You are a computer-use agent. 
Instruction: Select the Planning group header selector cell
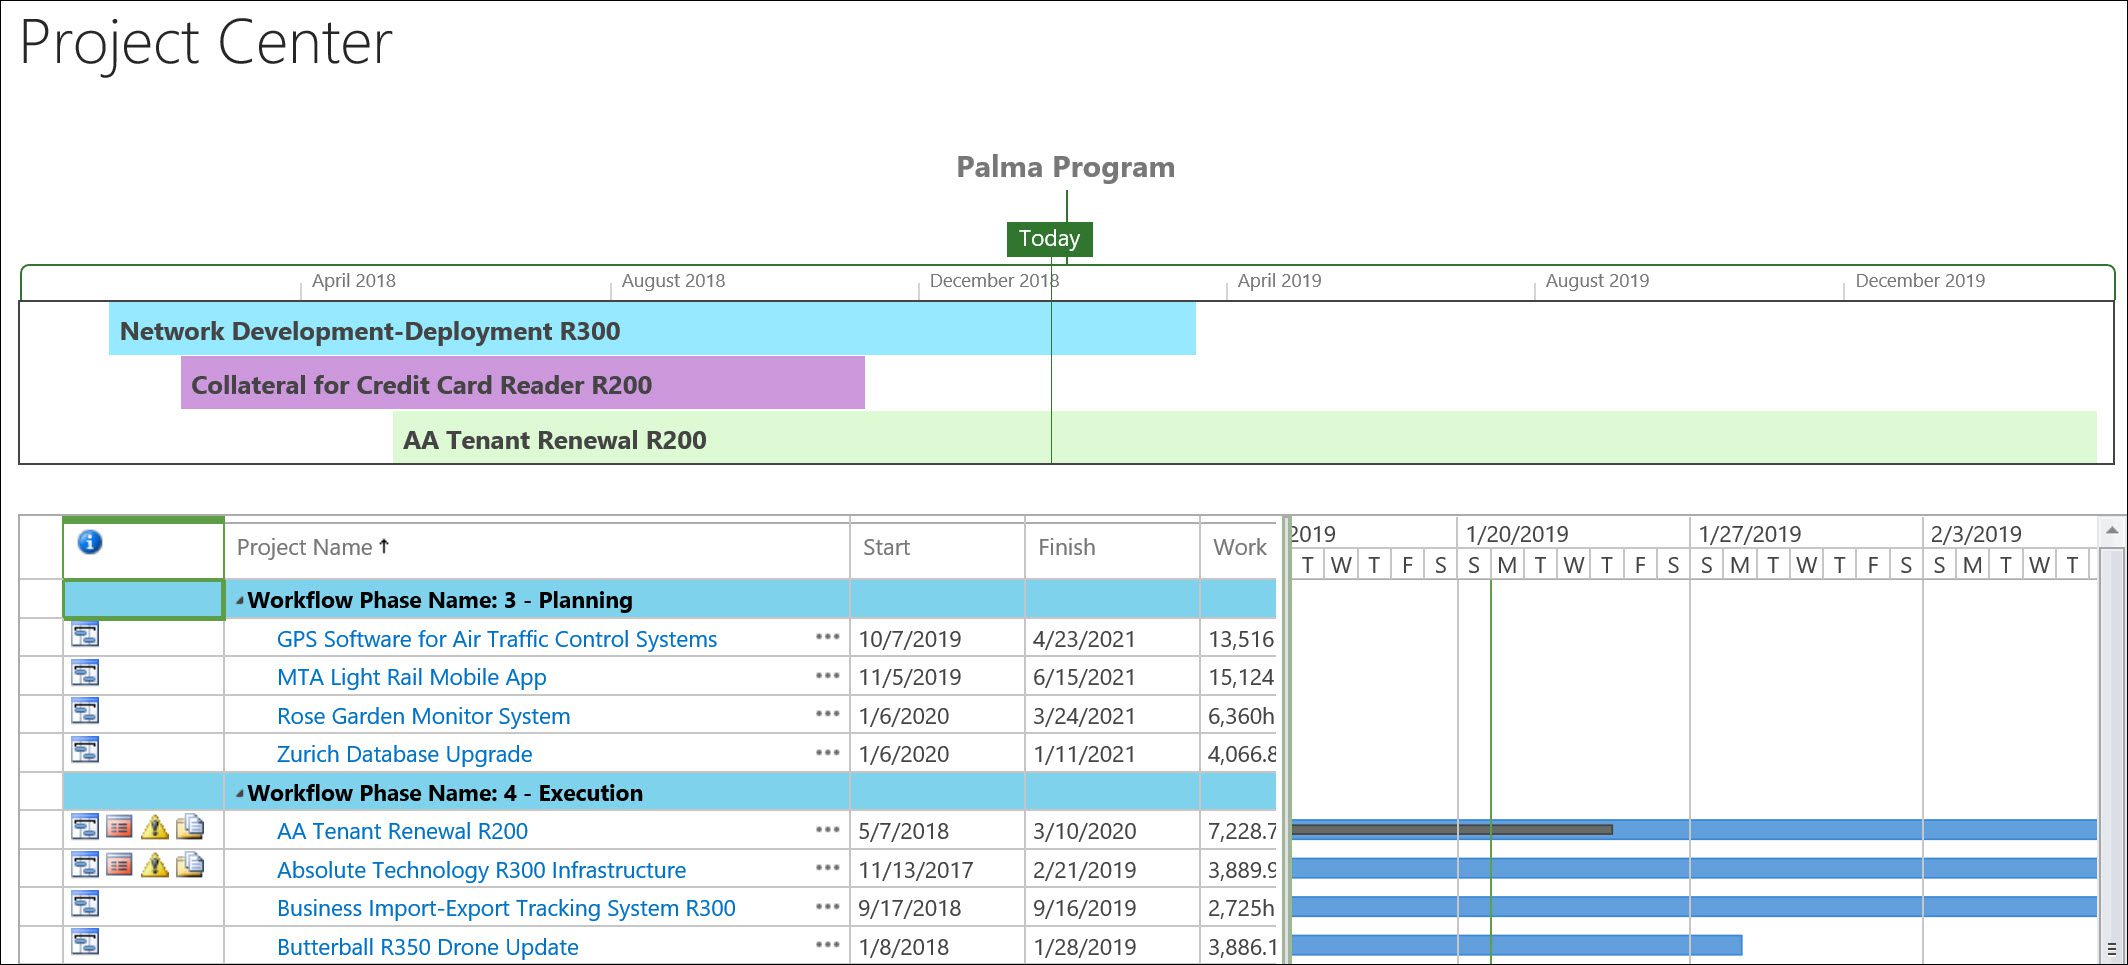pyautogui.click(x=143, y=600)
